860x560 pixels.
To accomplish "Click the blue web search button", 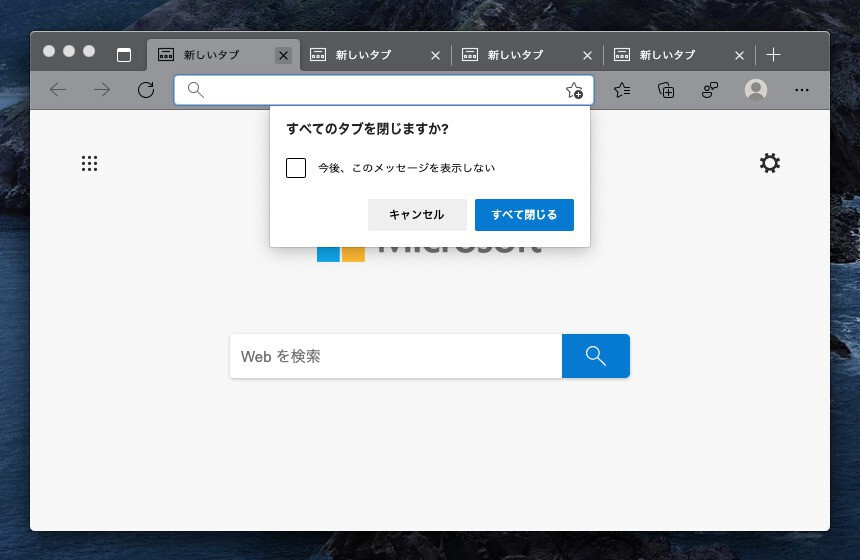I will pos(596,356).
